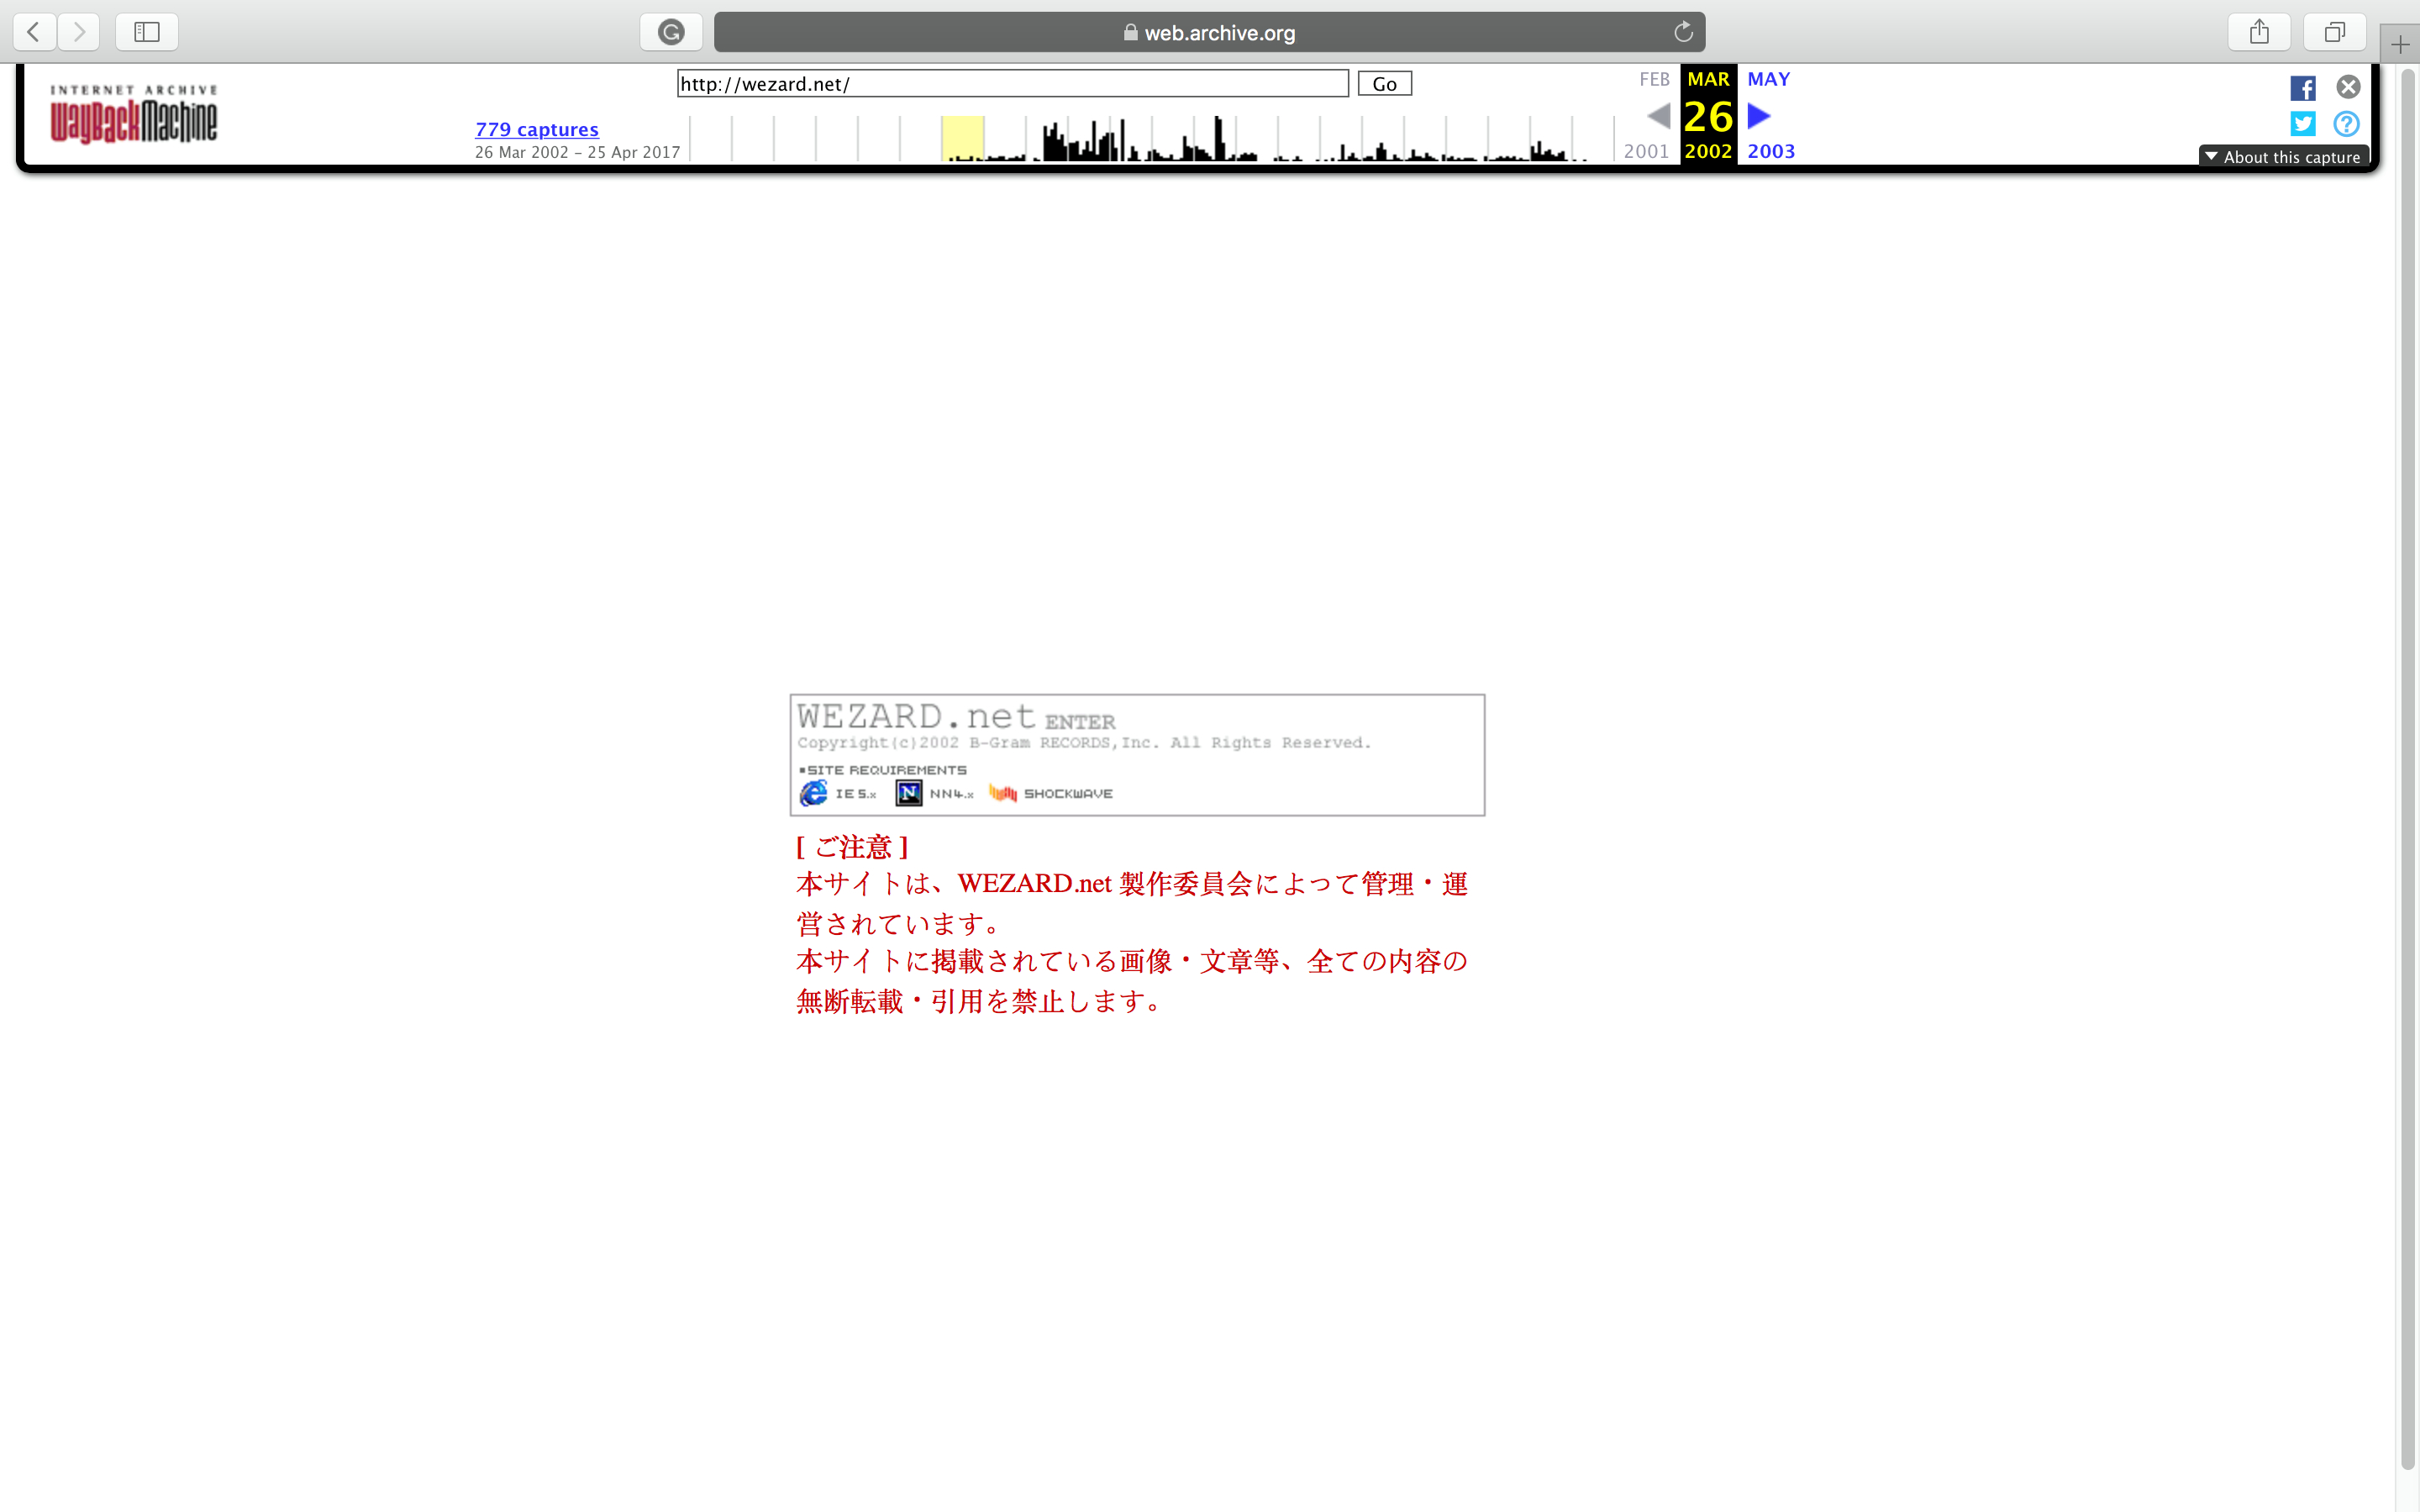Toggle the Safari sidebar button
Image resolution: width=2420 pixels, height=1512 pixels.
click(x=147, y=32)
